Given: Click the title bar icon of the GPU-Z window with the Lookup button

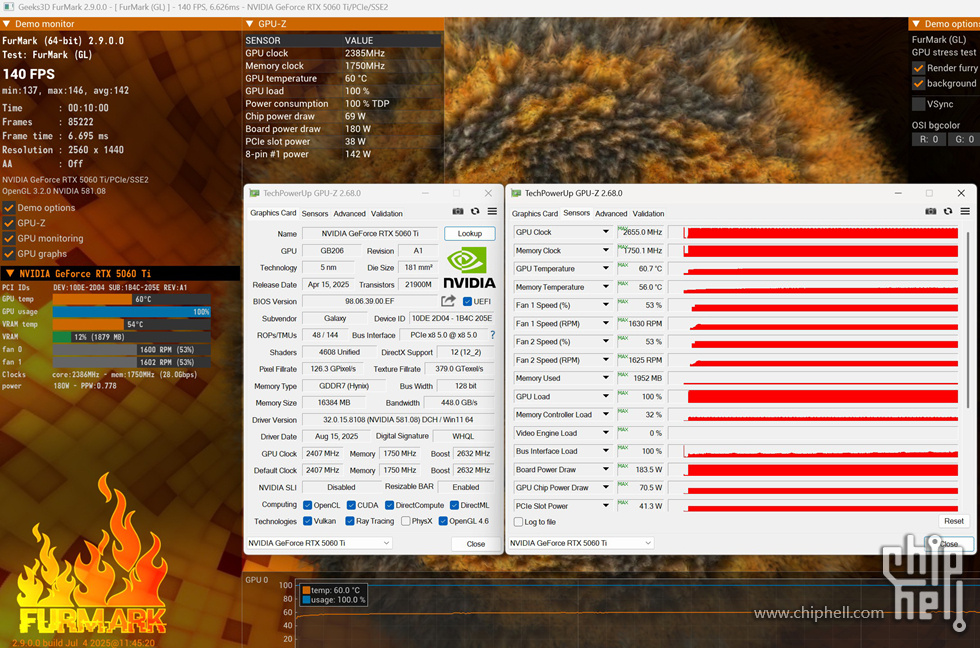Looking at the screenshot, I should pos(254,193).
